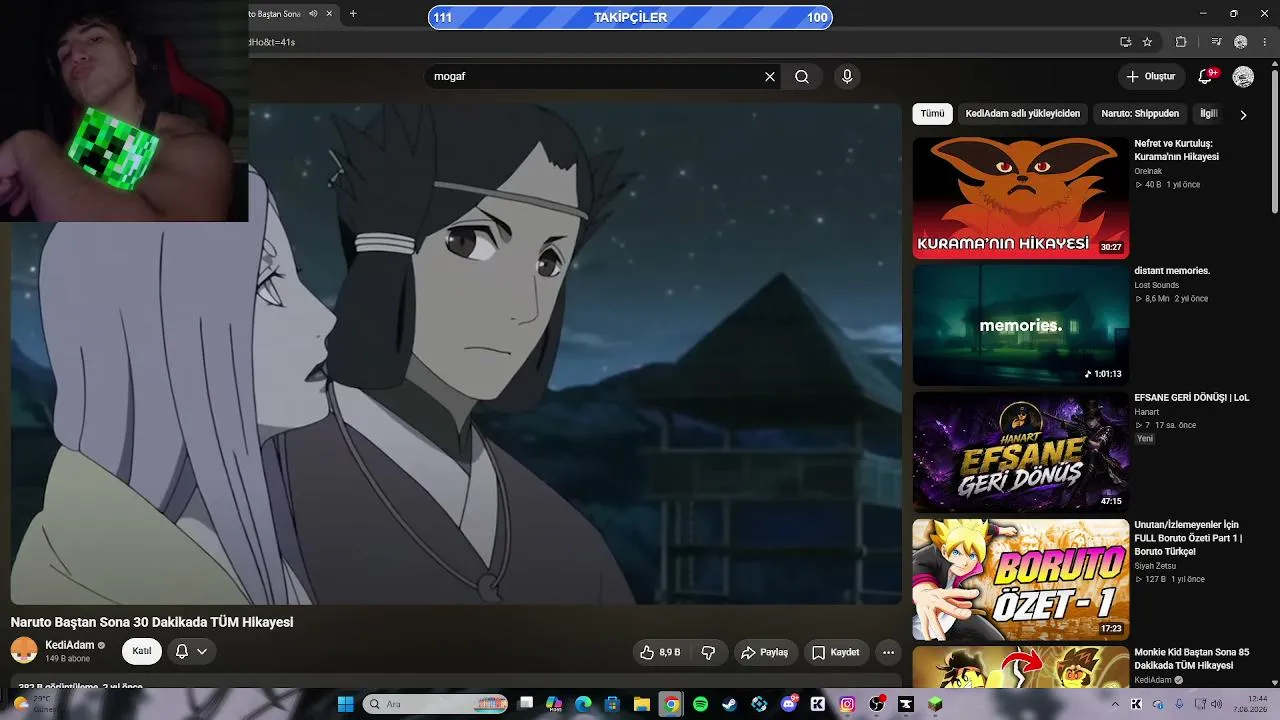Screen dimensions: 1280x720
Task: Click title Nefret ve Kurtuluş: Kurama'nın Hikayesi
Action: (1176, 150)
